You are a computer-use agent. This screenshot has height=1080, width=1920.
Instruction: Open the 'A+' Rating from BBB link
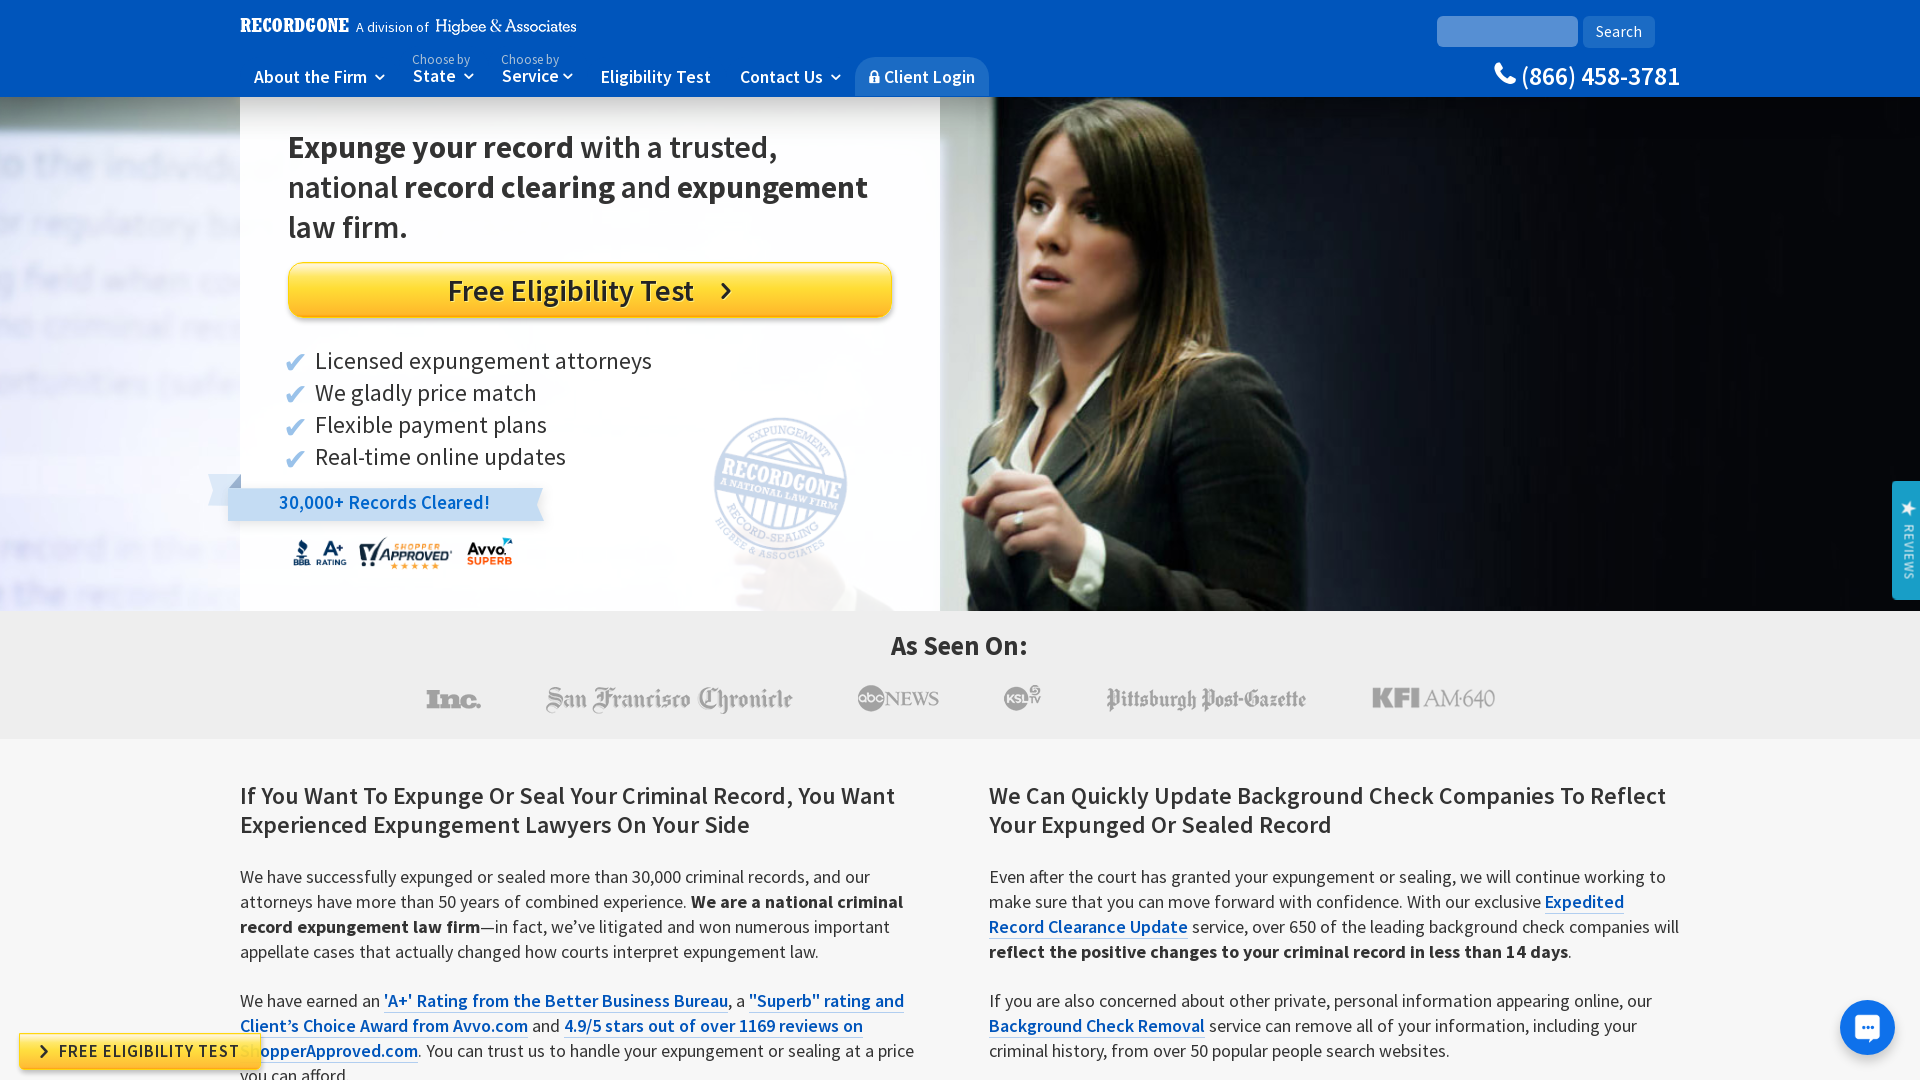tap(556, 1001)
